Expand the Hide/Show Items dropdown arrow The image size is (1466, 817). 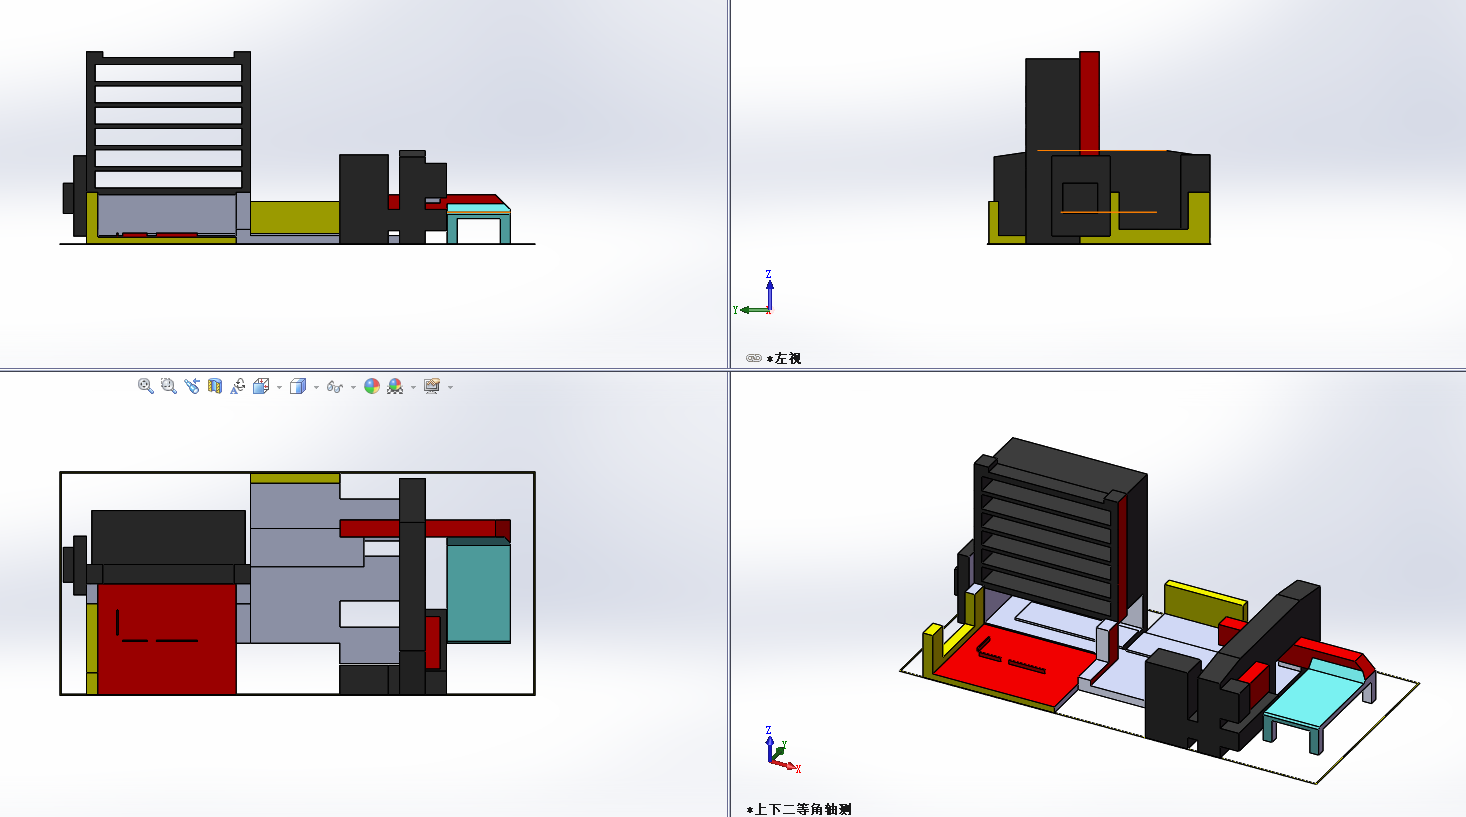point(353,387)
